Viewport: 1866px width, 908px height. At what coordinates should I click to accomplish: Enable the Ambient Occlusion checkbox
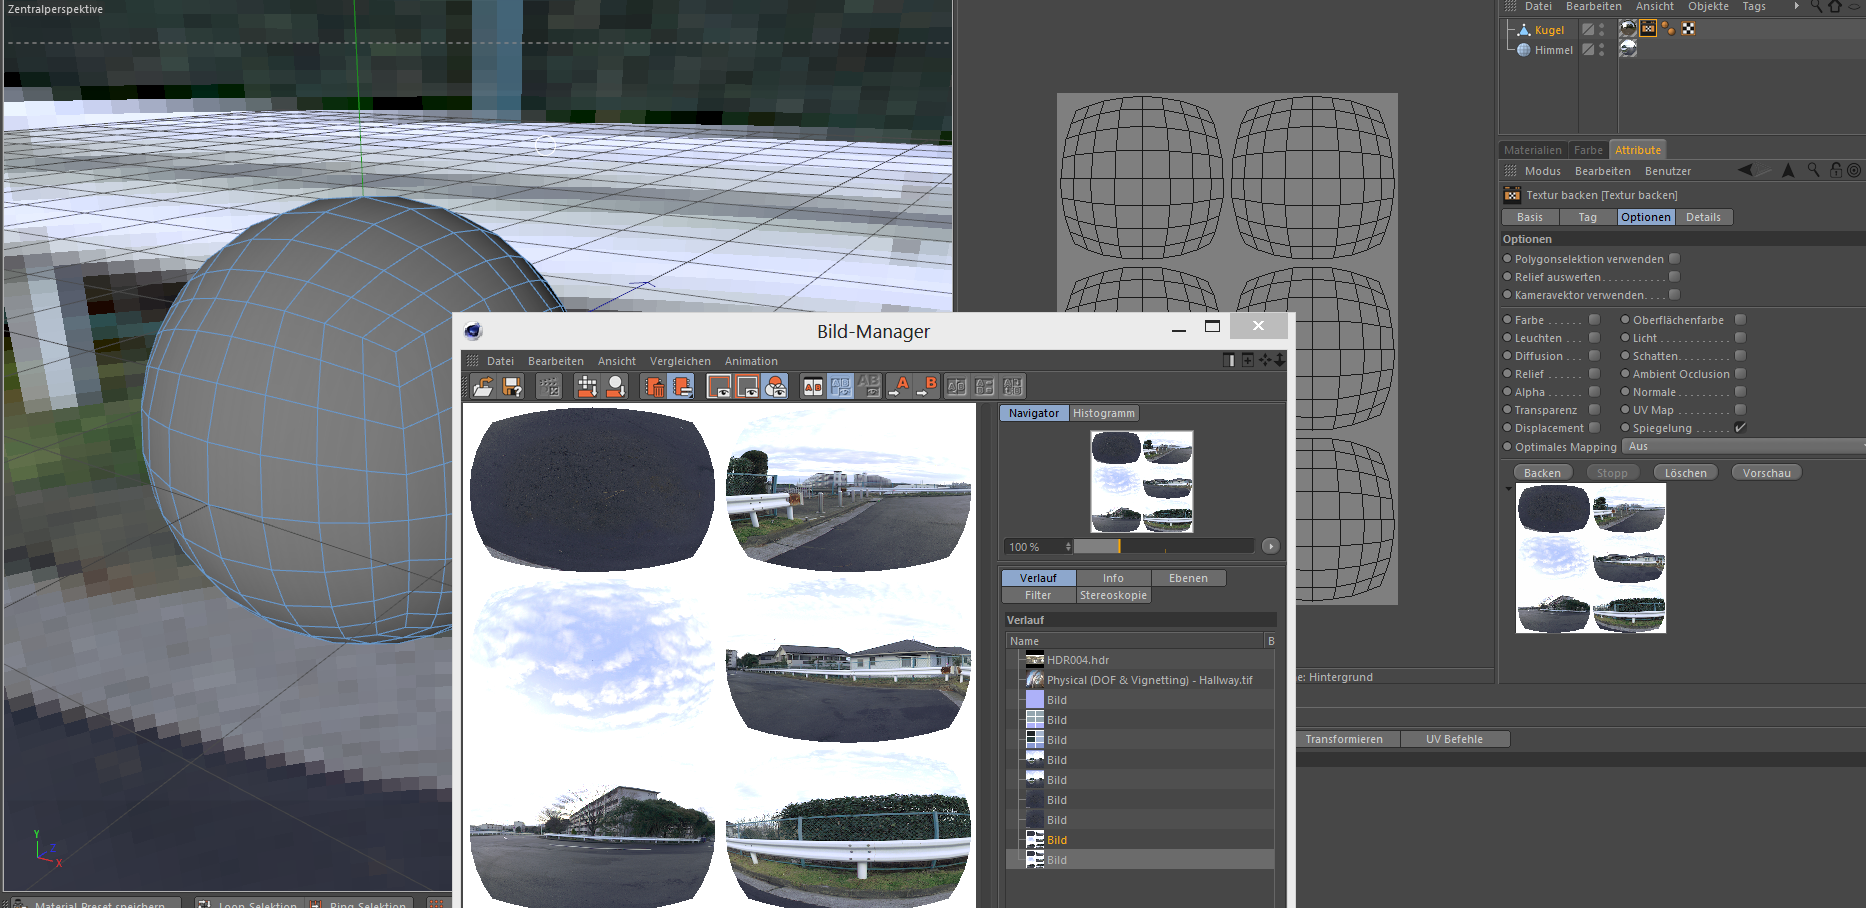tap(1740, 374)
